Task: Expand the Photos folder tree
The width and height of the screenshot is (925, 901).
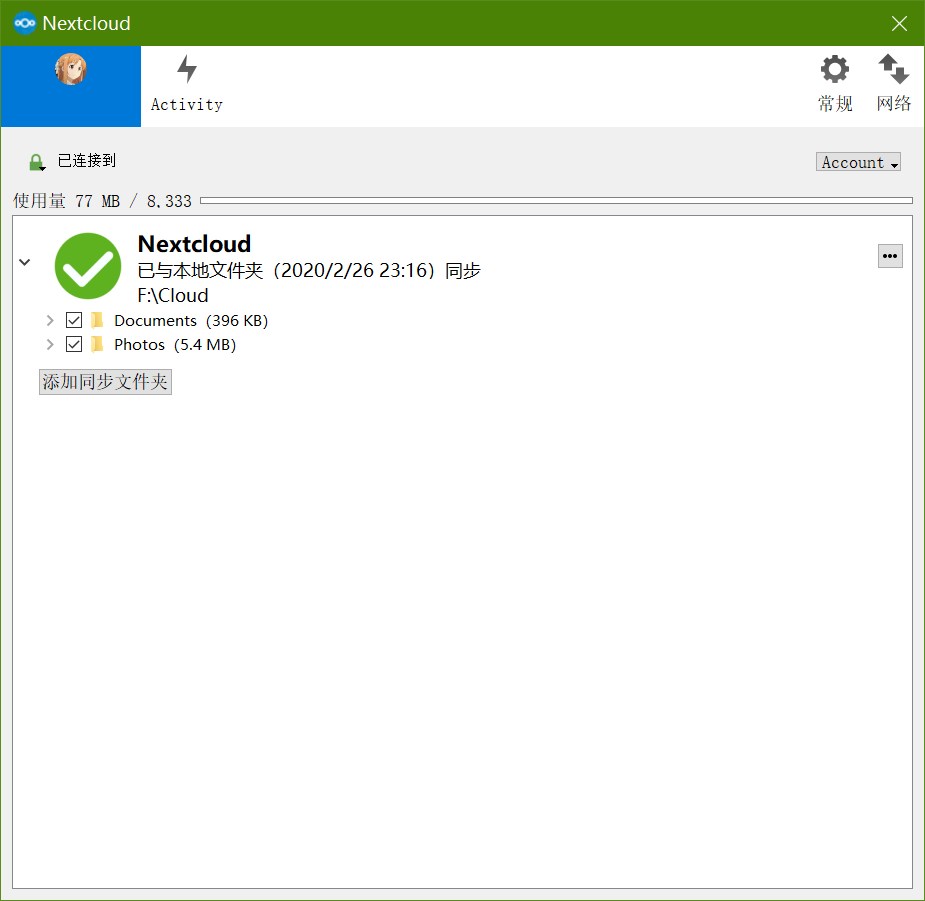Action: [x=50, y=345]
